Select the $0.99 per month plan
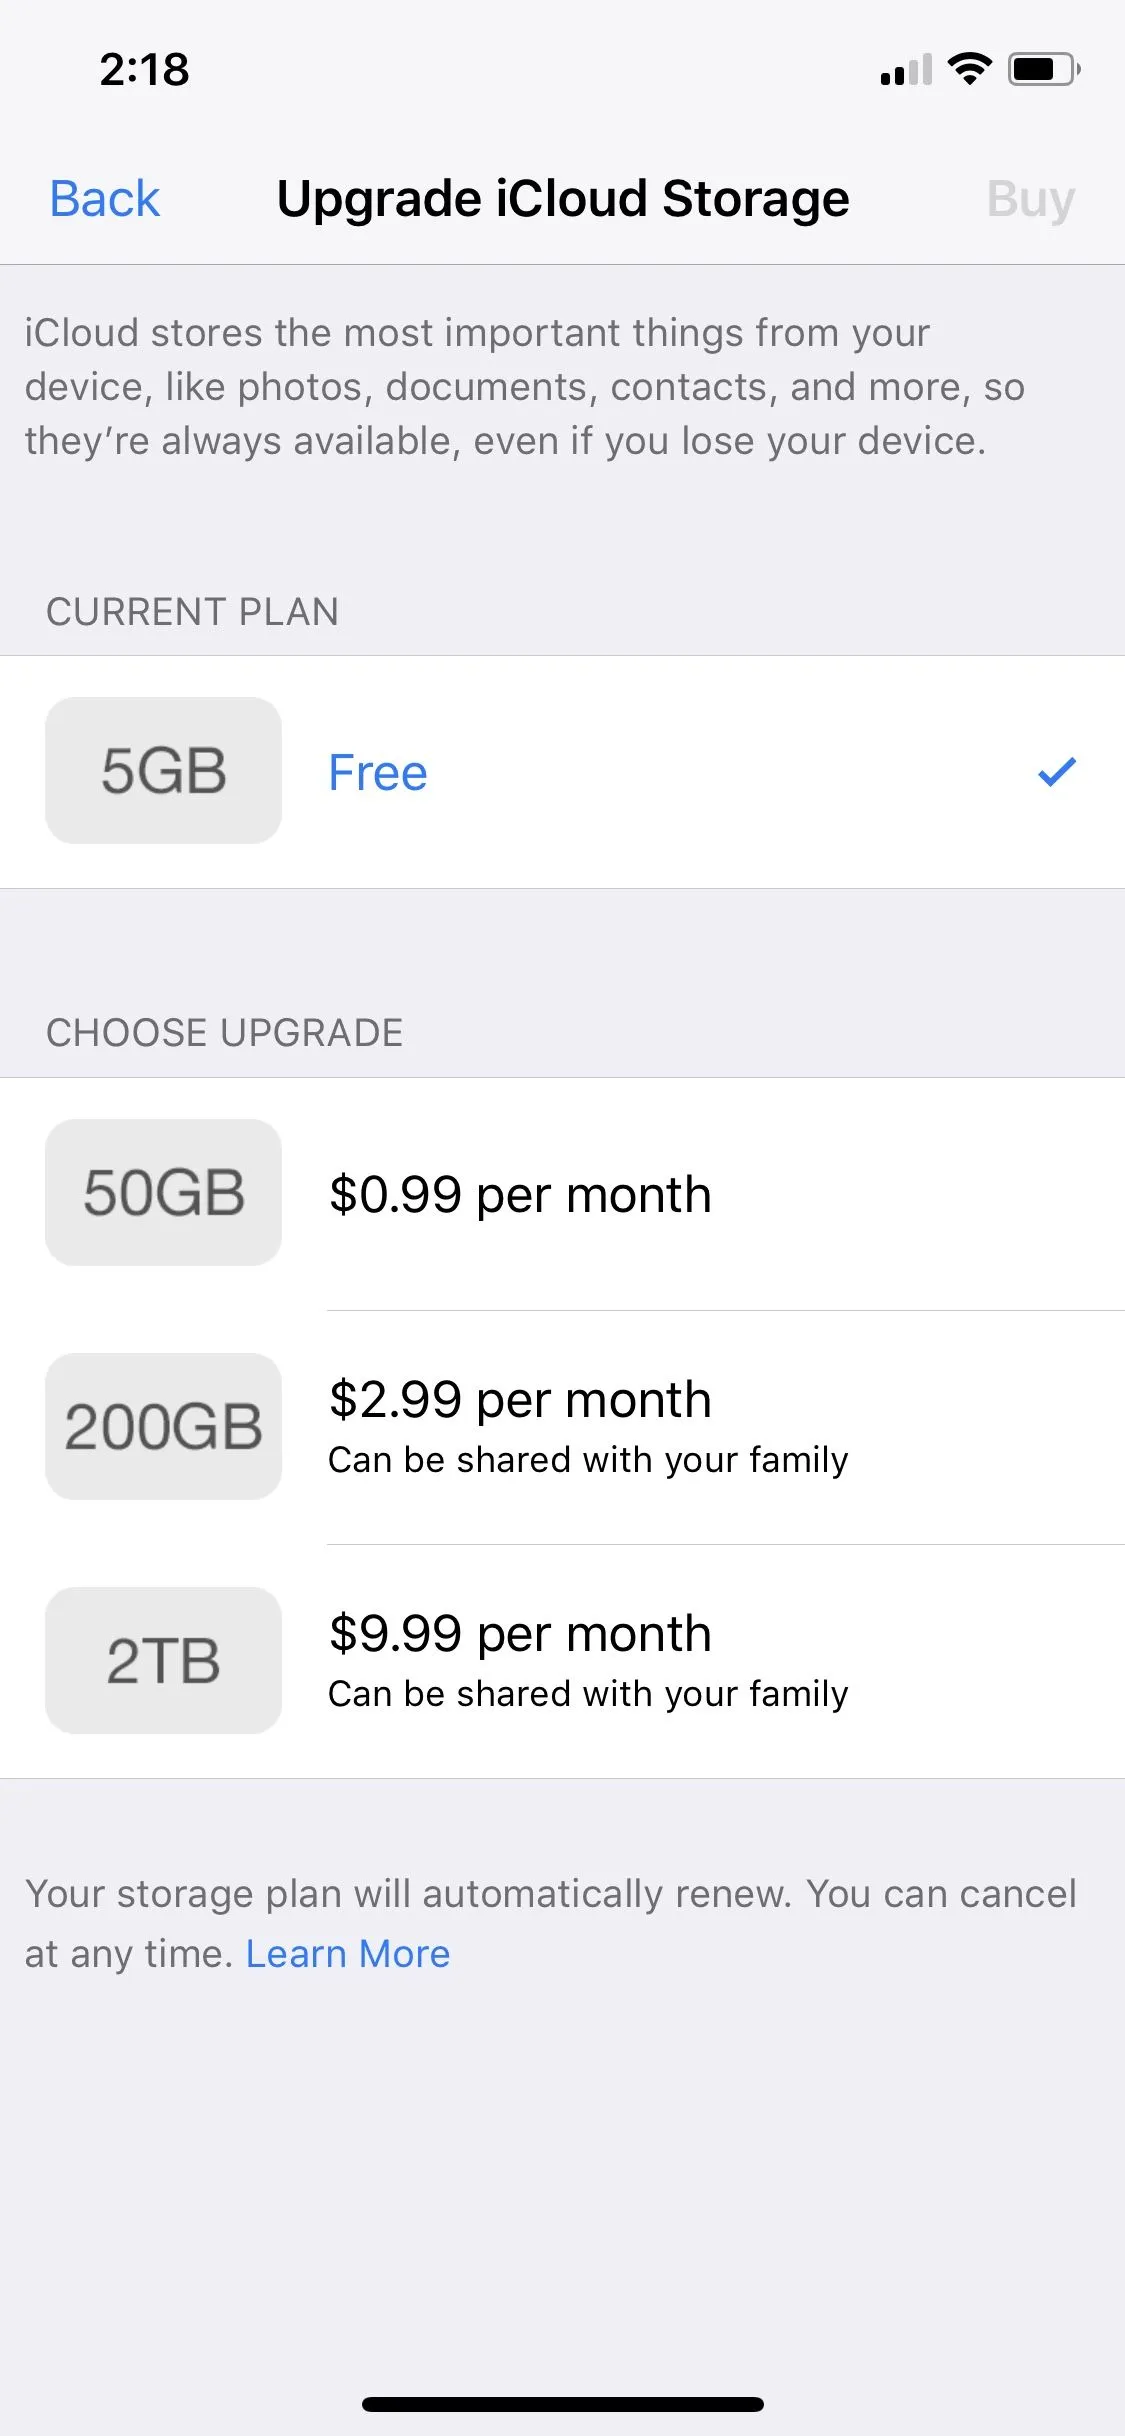 (520, 1194)
